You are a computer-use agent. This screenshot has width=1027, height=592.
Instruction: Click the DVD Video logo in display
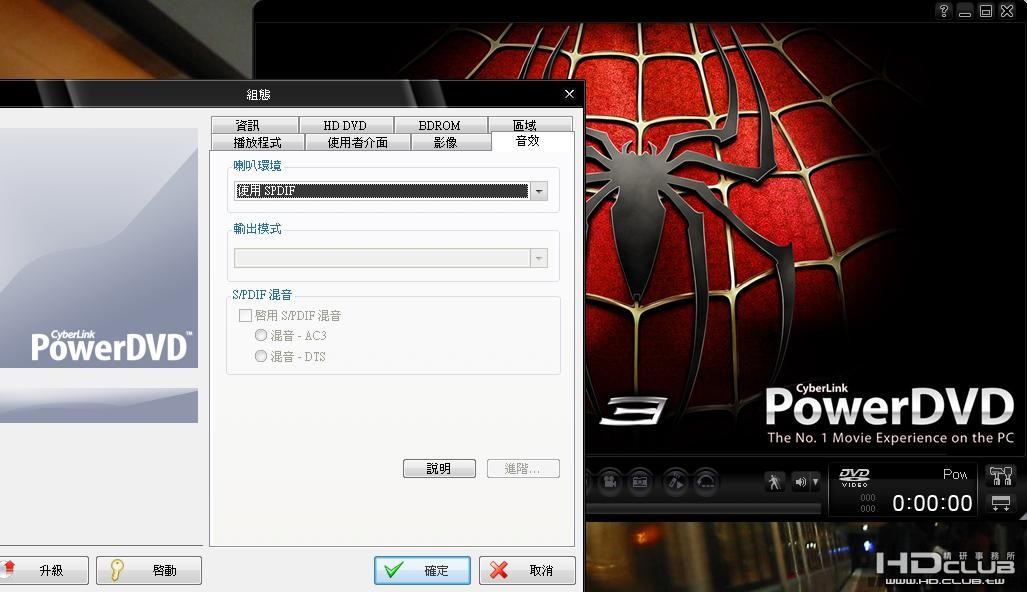click(x=854, y=477)
